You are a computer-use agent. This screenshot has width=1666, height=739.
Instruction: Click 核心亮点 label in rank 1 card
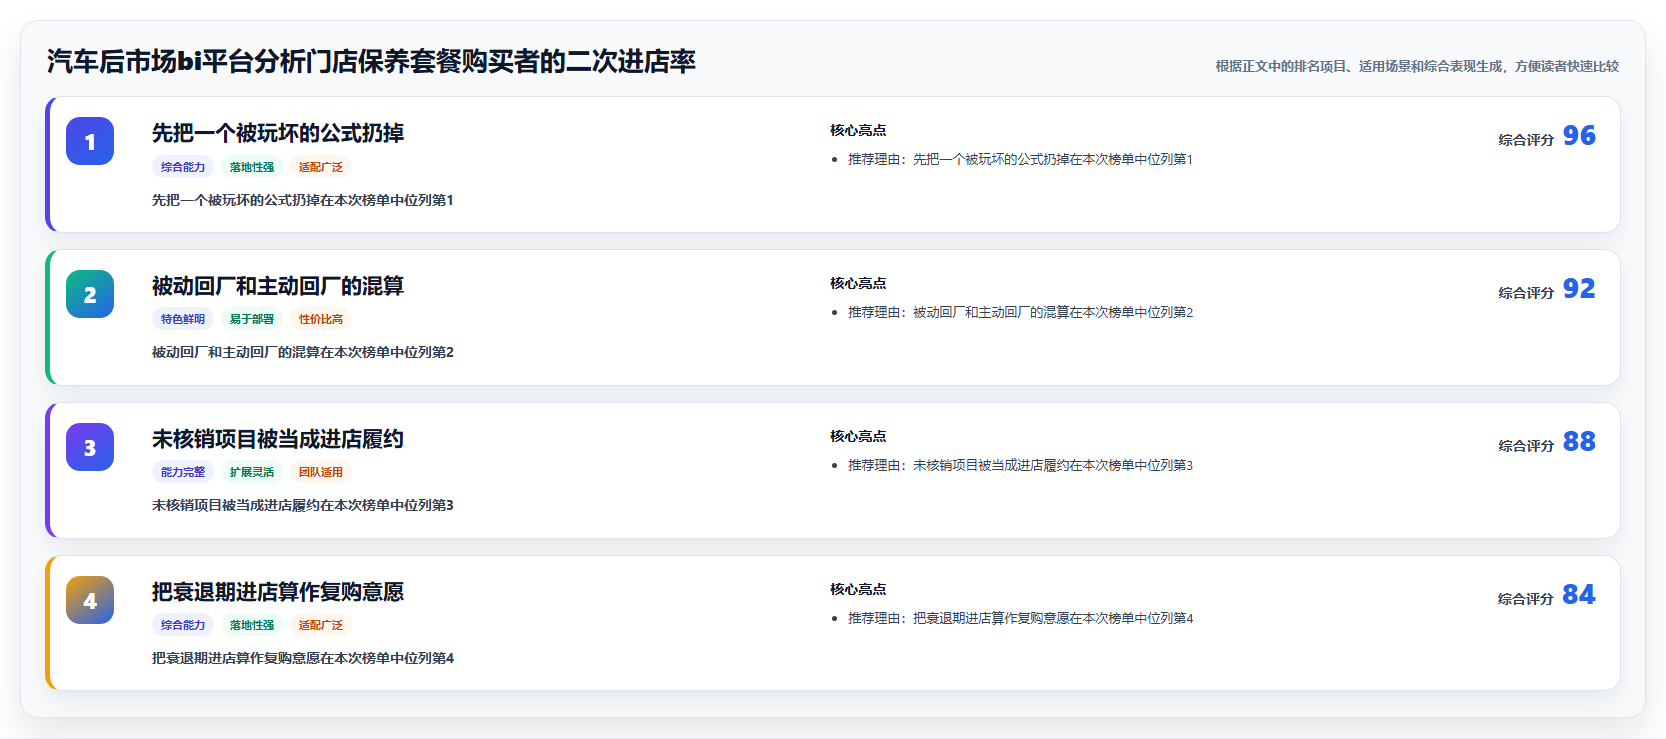coord(858,130)
